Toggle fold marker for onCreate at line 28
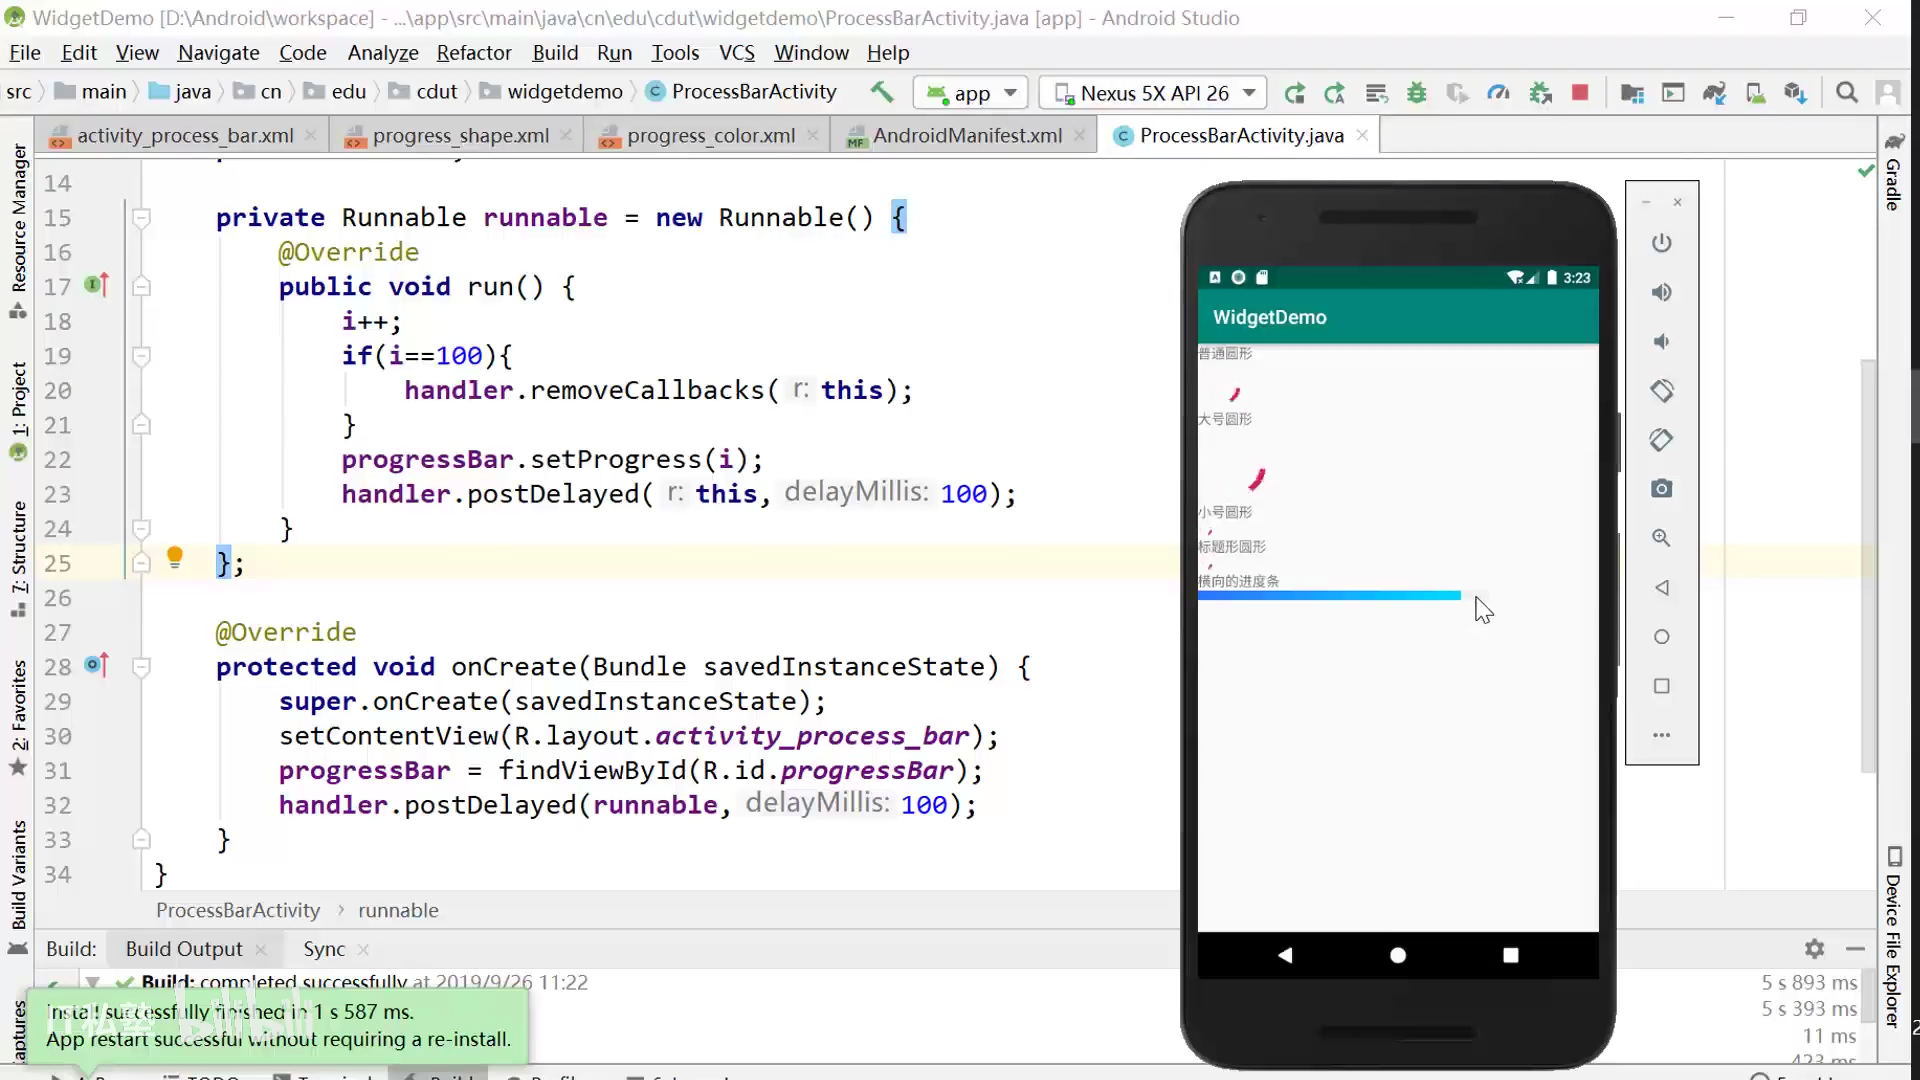 click(142, 667)
